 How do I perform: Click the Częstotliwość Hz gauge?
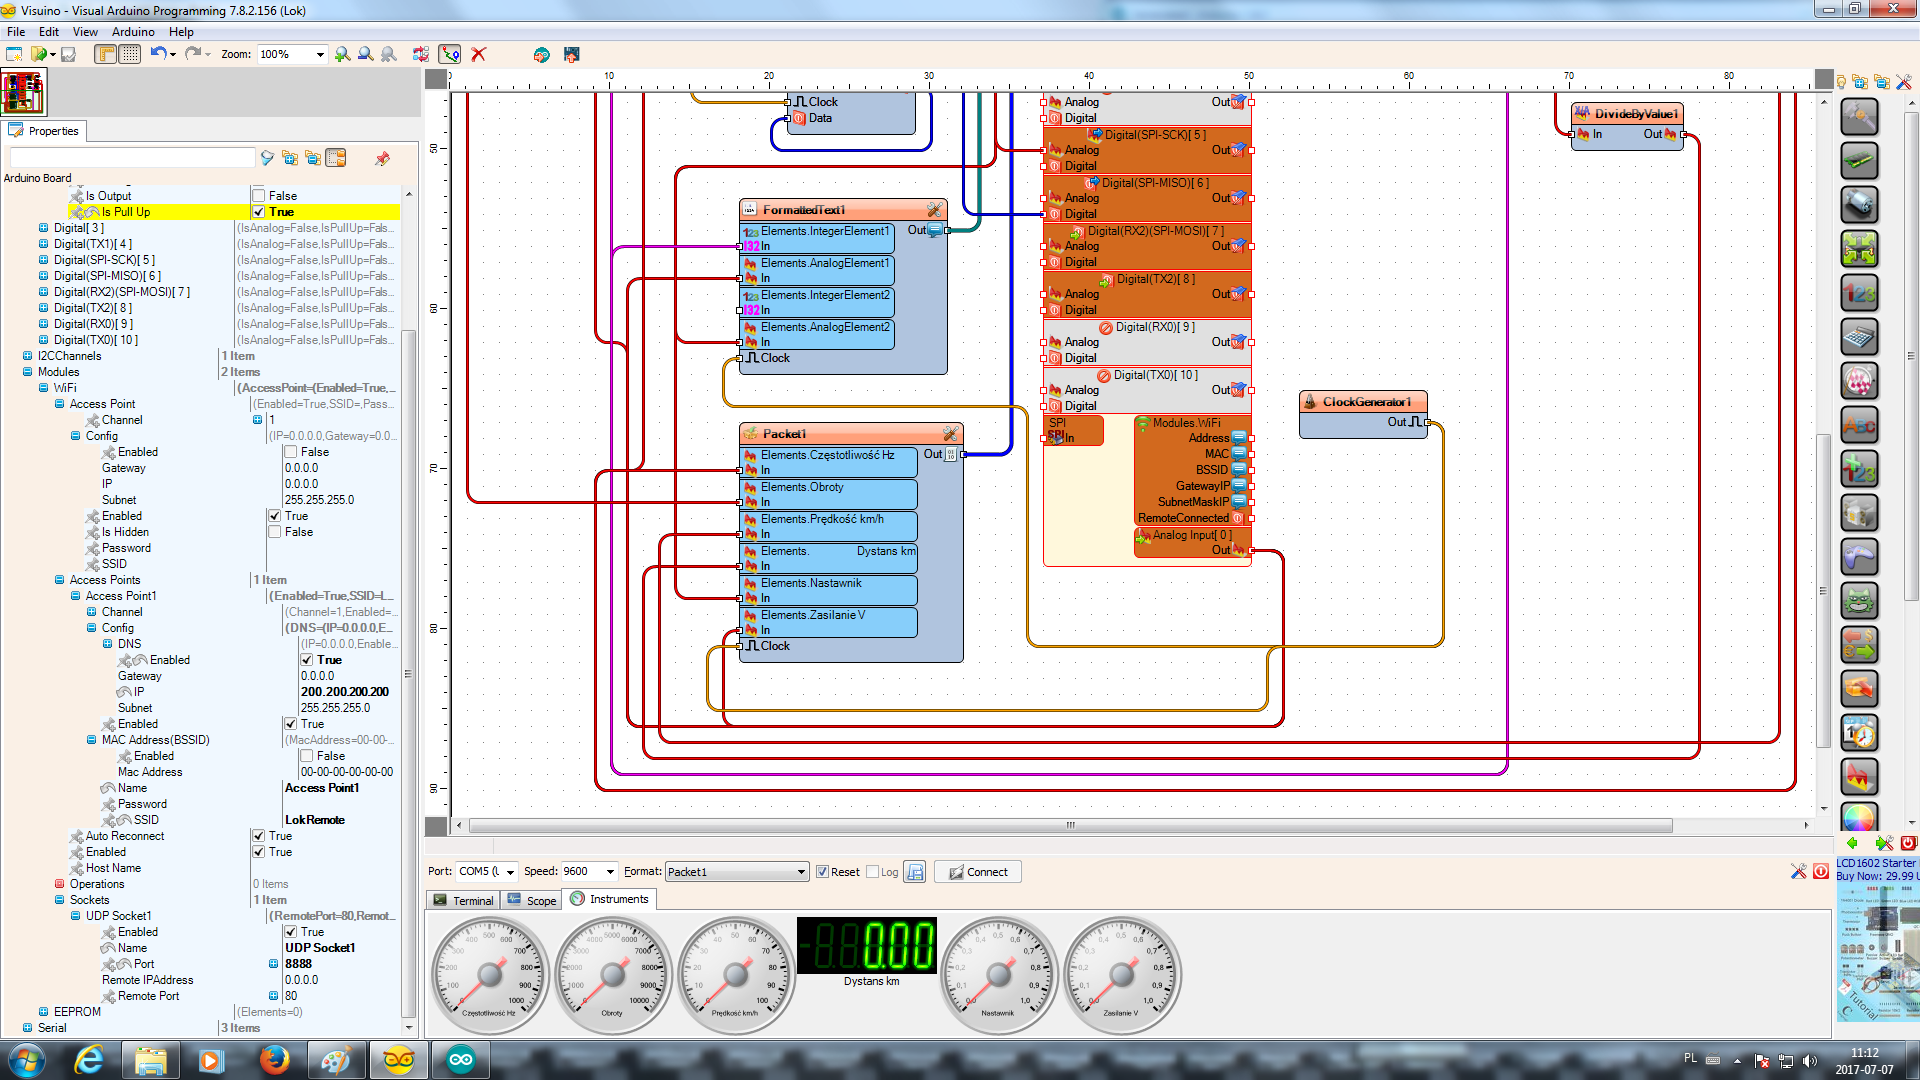pos(489,975)
